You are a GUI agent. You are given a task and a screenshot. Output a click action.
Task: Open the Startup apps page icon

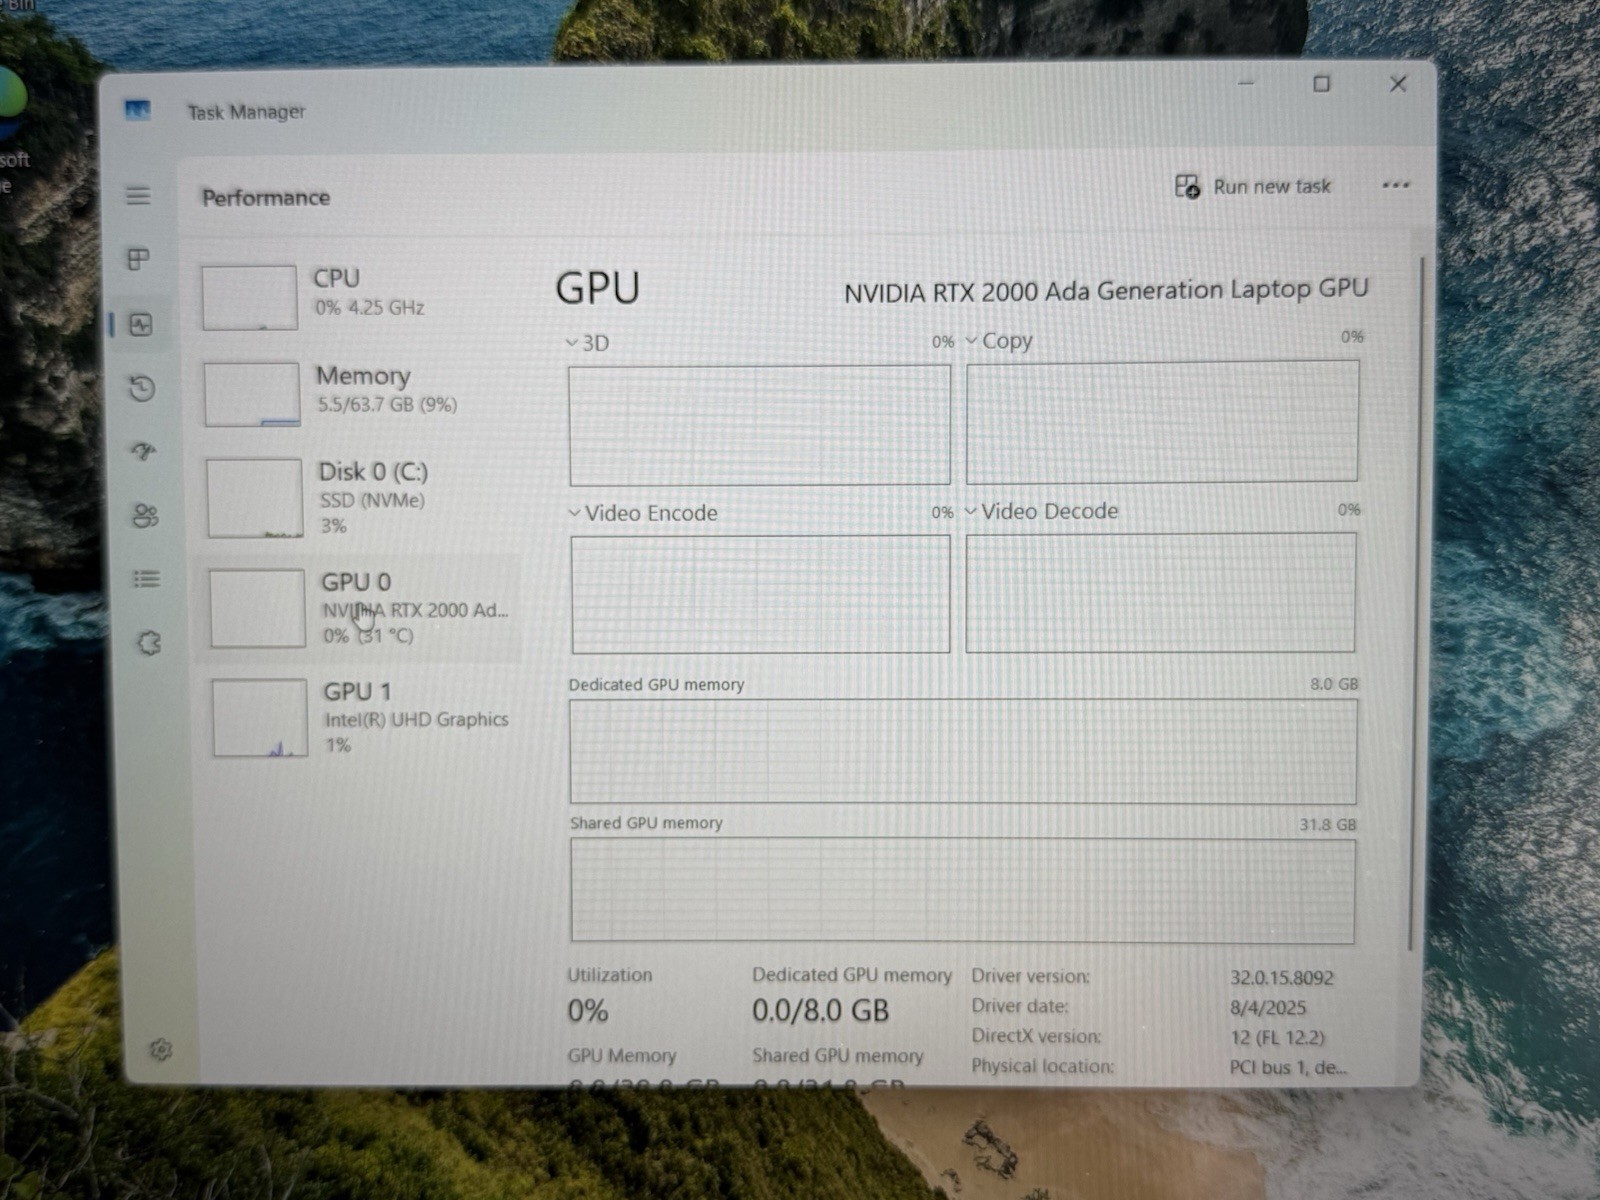pos(144,452)
